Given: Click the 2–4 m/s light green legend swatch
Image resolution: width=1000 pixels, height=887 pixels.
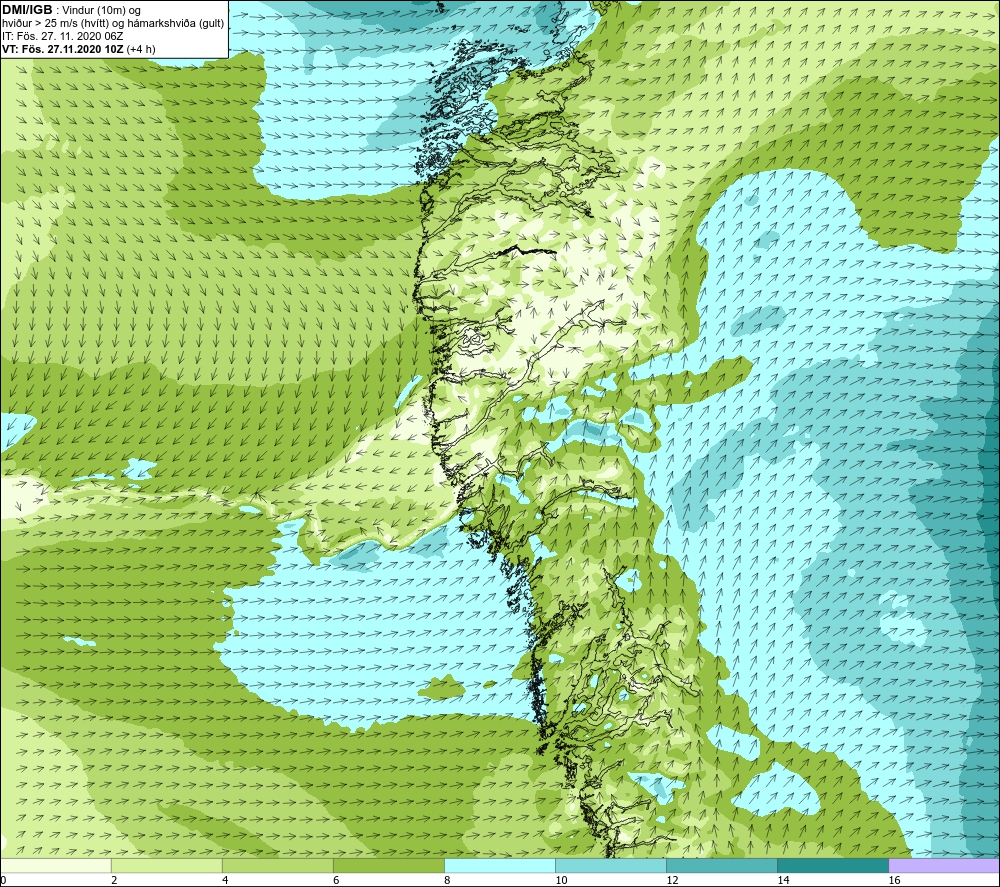Looking at the screenshot, I should tap(166, 865).
